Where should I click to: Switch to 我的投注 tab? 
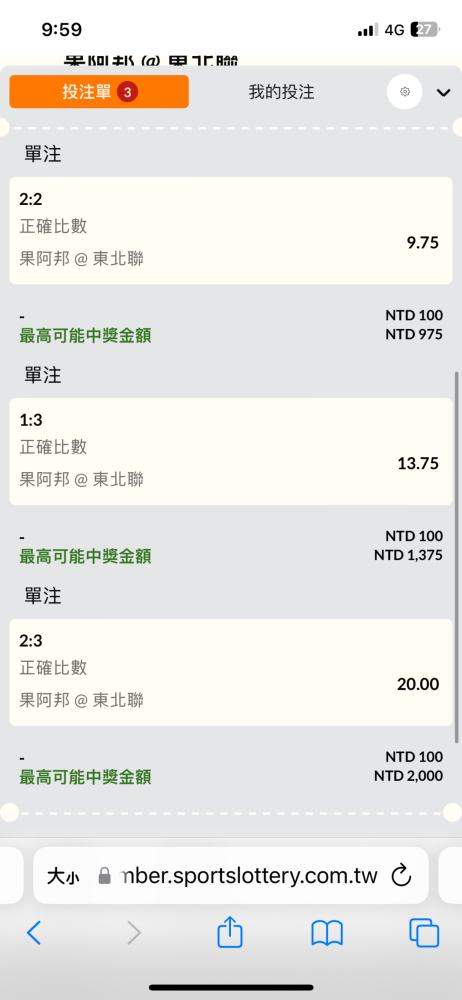281,92
